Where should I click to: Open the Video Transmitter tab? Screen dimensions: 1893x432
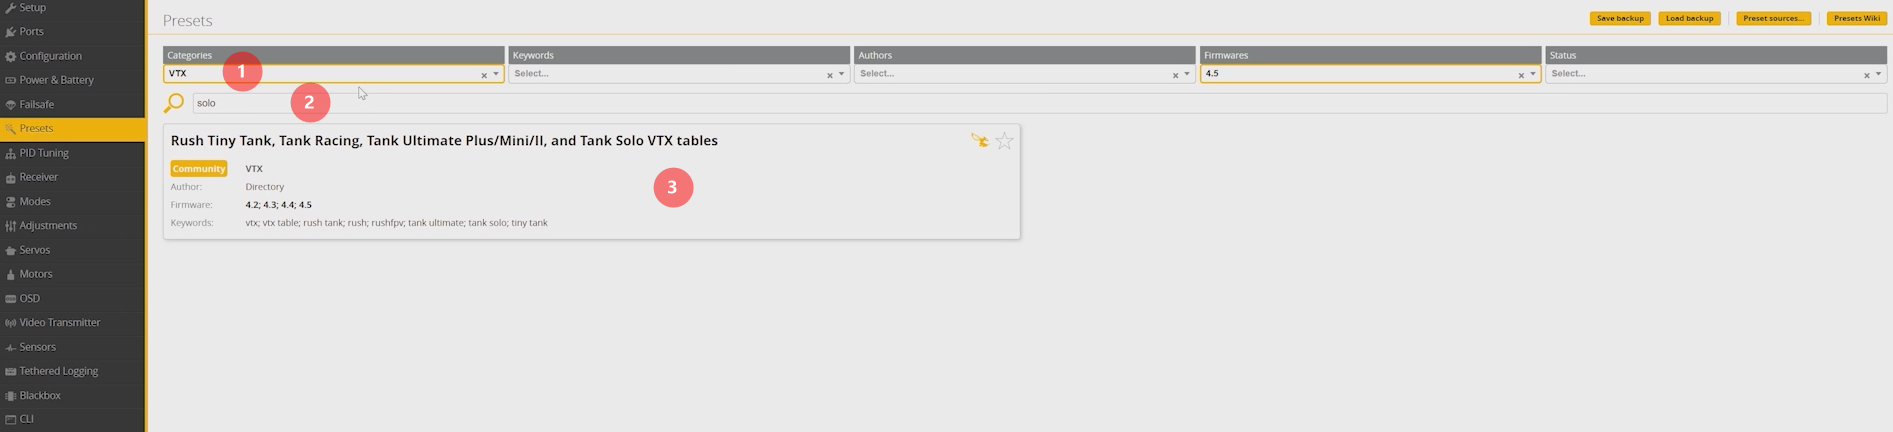point(59,323)
